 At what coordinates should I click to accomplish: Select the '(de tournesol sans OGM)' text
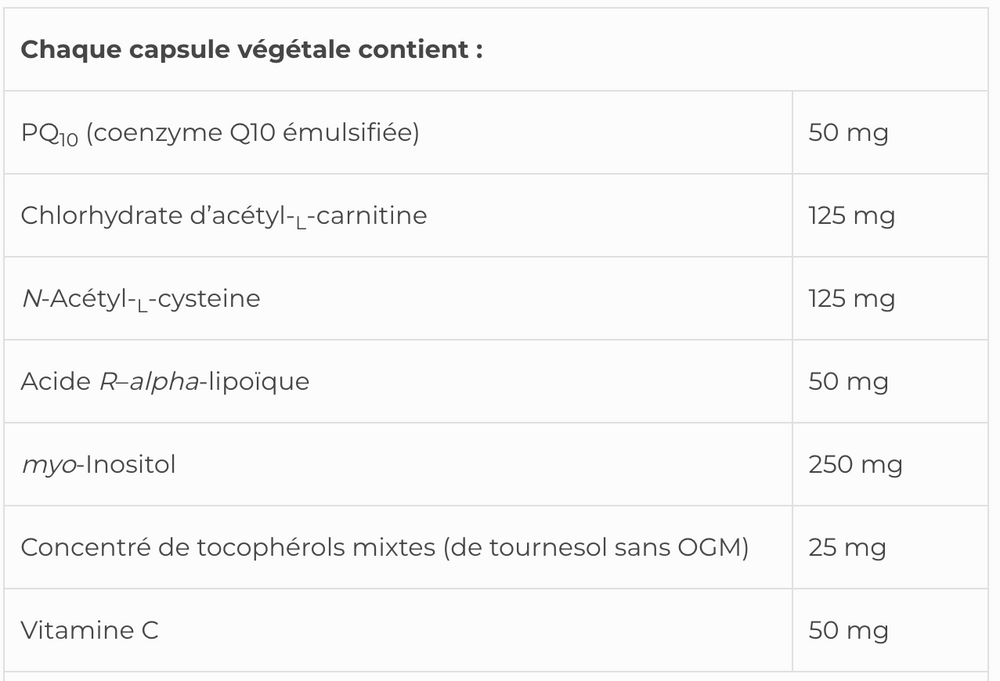pos(599,547)
